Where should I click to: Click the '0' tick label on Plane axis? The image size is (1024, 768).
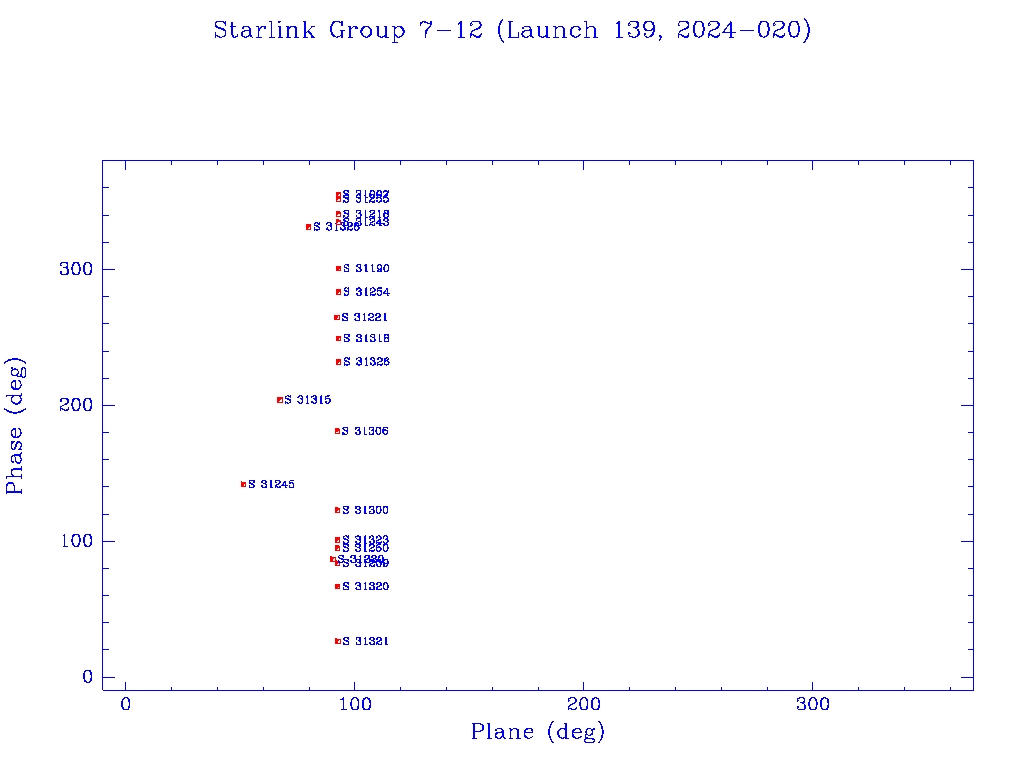[x=125, y=704]
